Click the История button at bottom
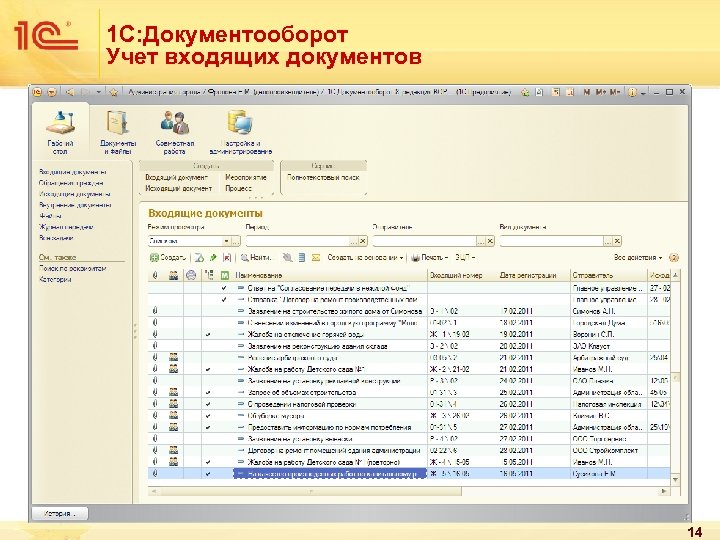The width and height of the screenshot is (720, 540). 60,514
